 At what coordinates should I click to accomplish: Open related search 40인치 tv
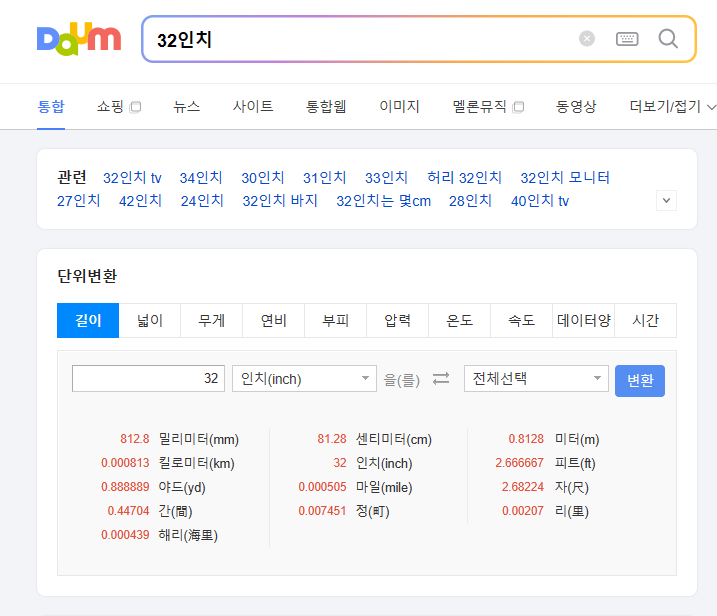pyautogui.click(x=540, y=201)
